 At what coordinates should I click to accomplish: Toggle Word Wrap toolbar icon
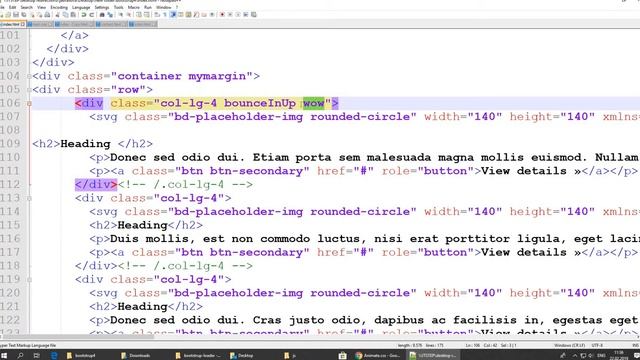[157, 15]
